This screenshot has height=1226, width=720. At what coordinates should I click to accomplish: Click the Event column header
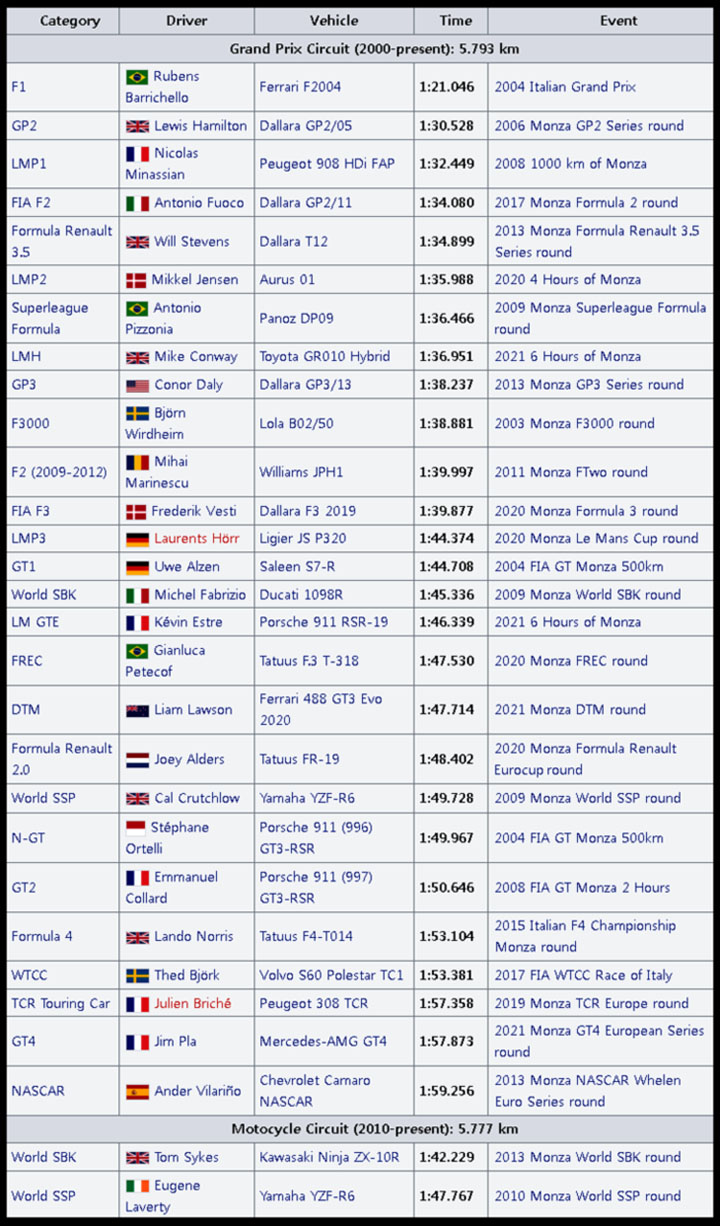(600, 21)
